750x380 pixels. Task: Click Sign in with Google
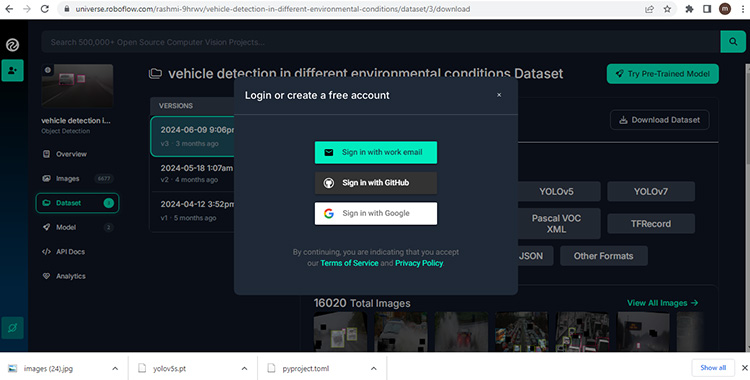375,213
